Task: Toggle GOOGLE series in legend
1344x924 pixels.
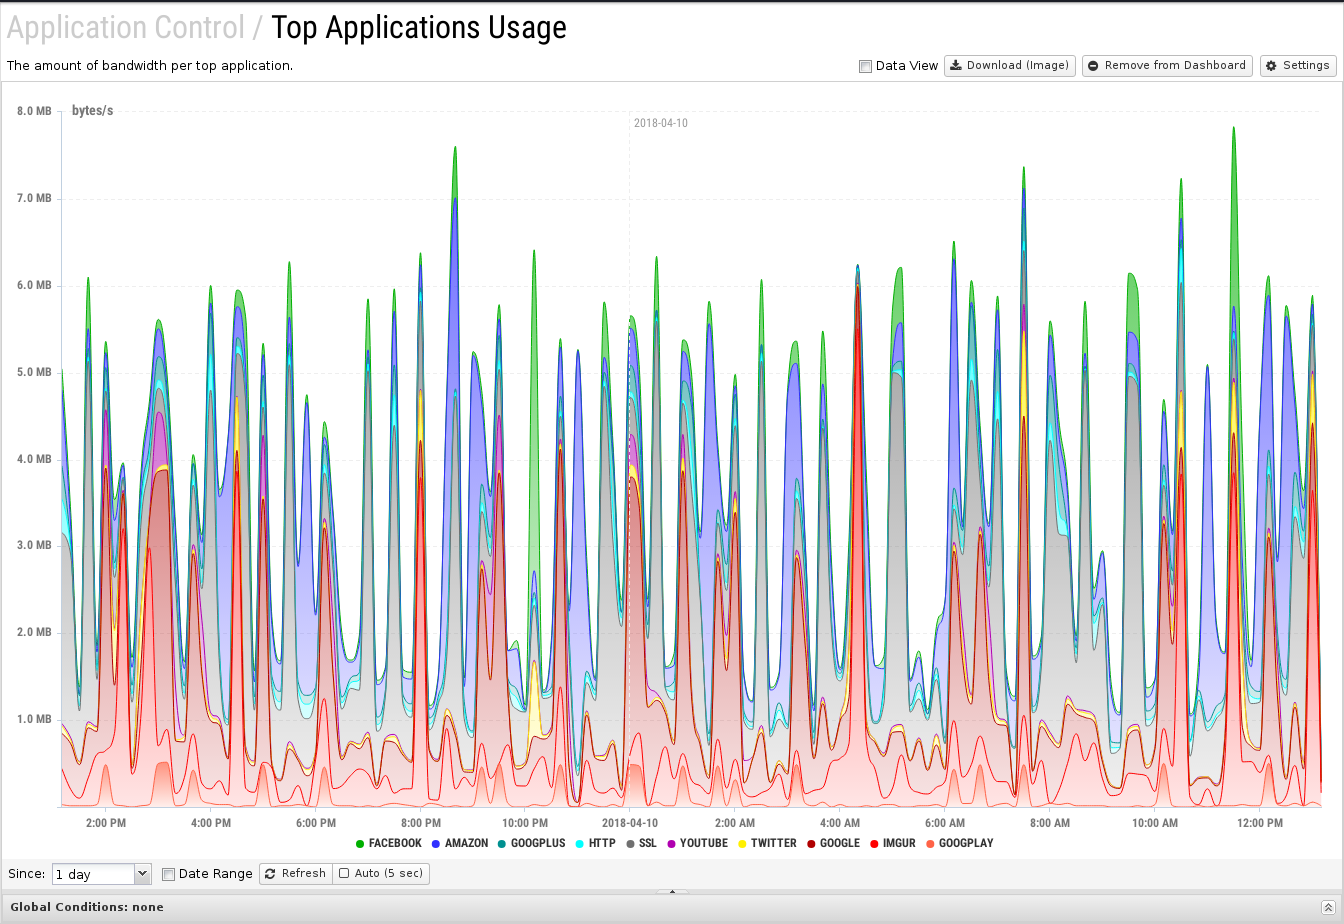Action: click(x=833, y=843)
